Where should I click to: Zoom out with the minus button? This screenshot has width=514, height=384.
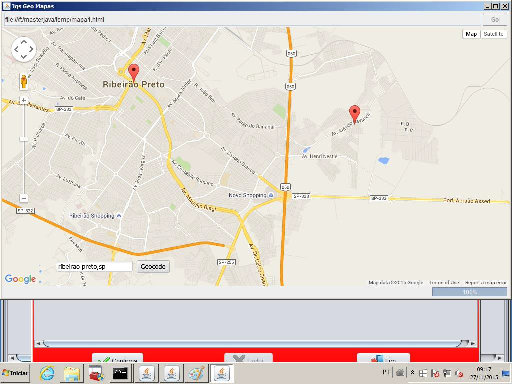pos(24,198)
